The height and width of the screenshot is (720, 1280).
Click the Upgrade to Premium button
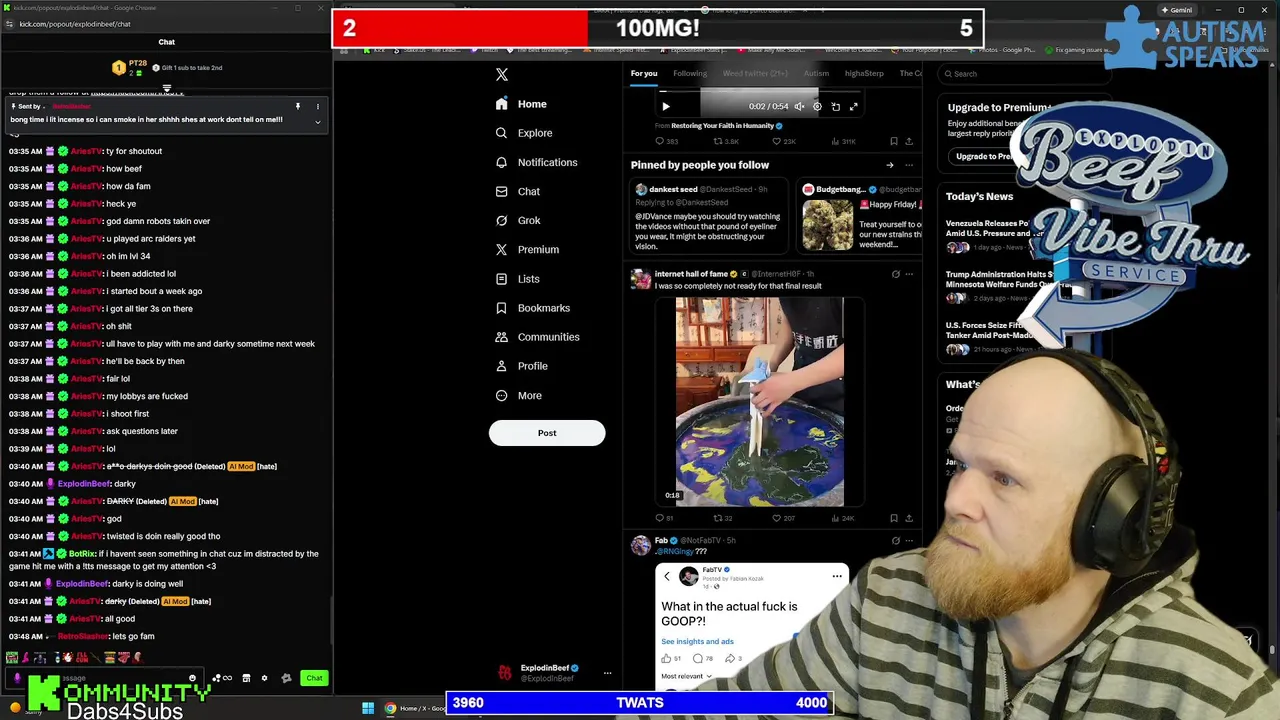coord(986,156)
